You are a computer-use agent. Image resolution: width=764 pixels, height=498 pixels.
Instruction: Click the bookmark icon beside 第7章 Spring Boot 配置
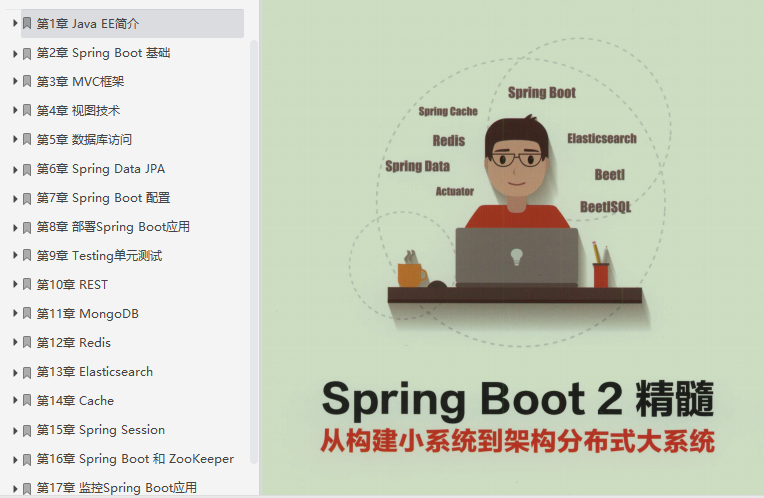pos(27,198)
